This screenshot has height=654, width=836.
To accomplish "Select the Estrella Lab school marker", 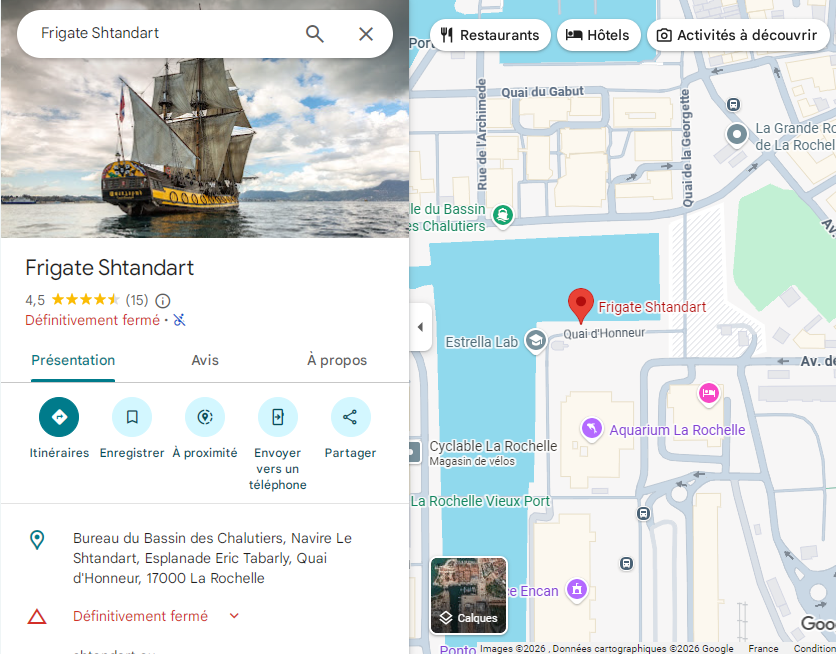I will click(536, 340).
